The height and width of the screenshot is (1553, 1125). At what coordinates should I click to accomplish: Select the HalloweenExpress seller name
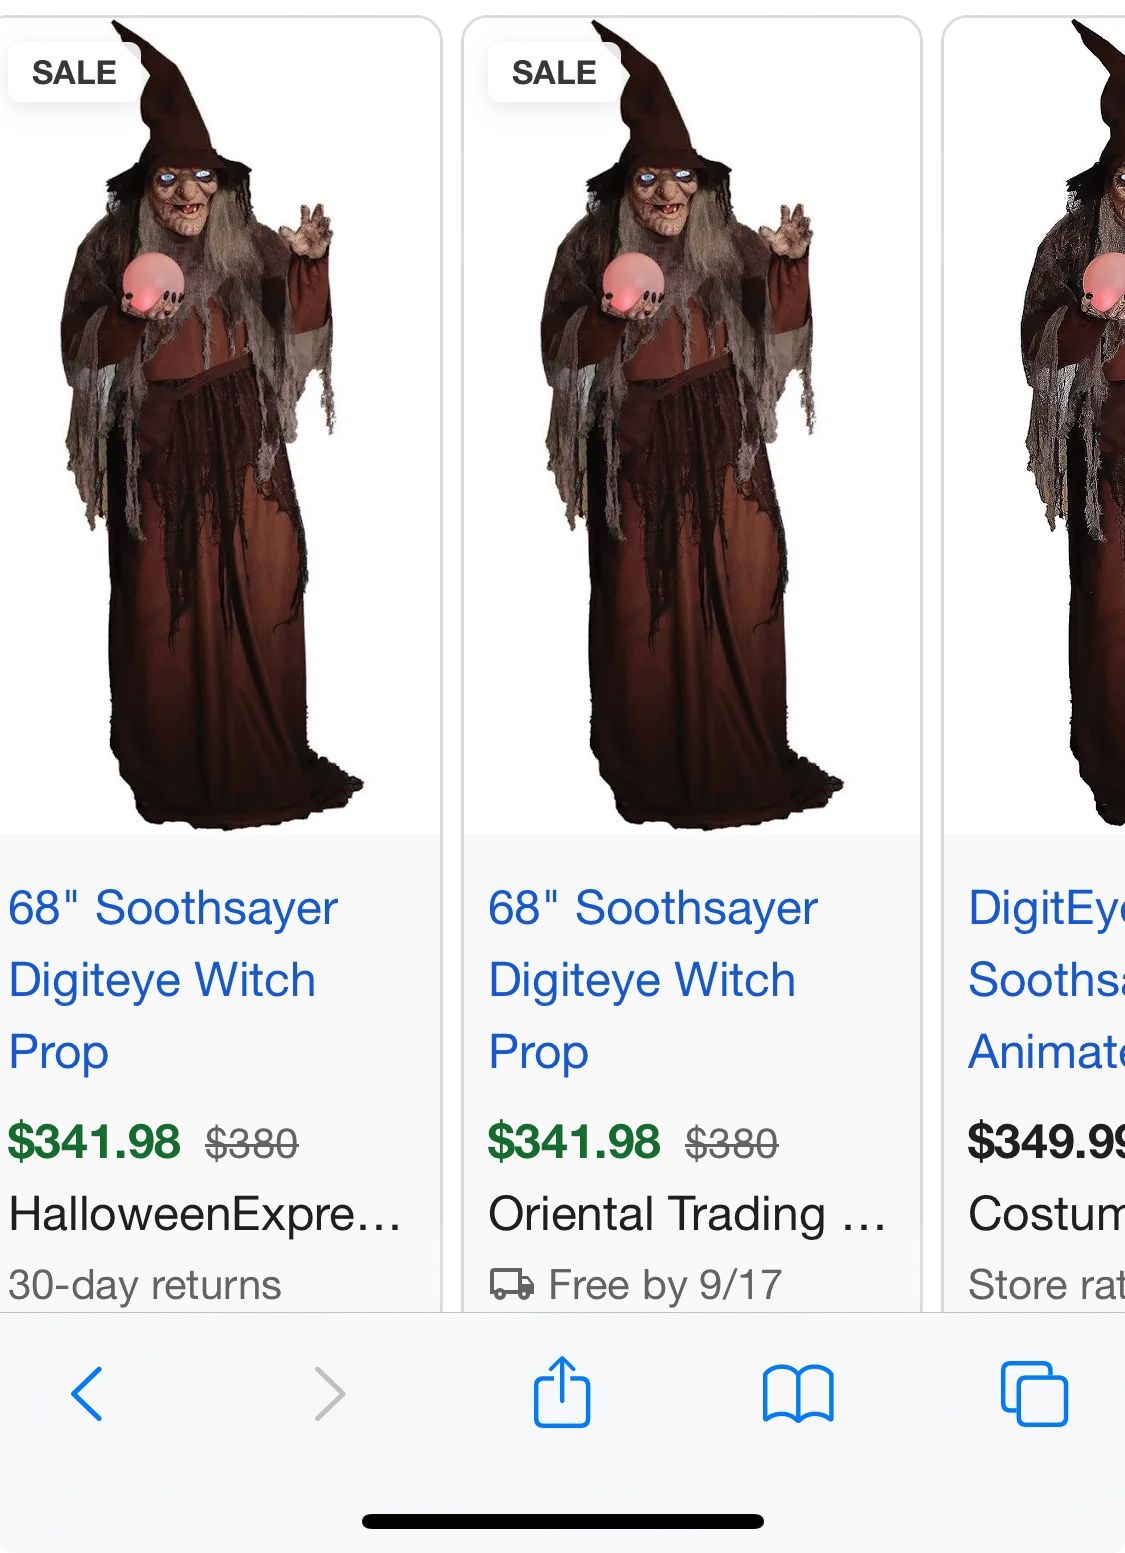pyautogui.click(x=204, y=1214)
